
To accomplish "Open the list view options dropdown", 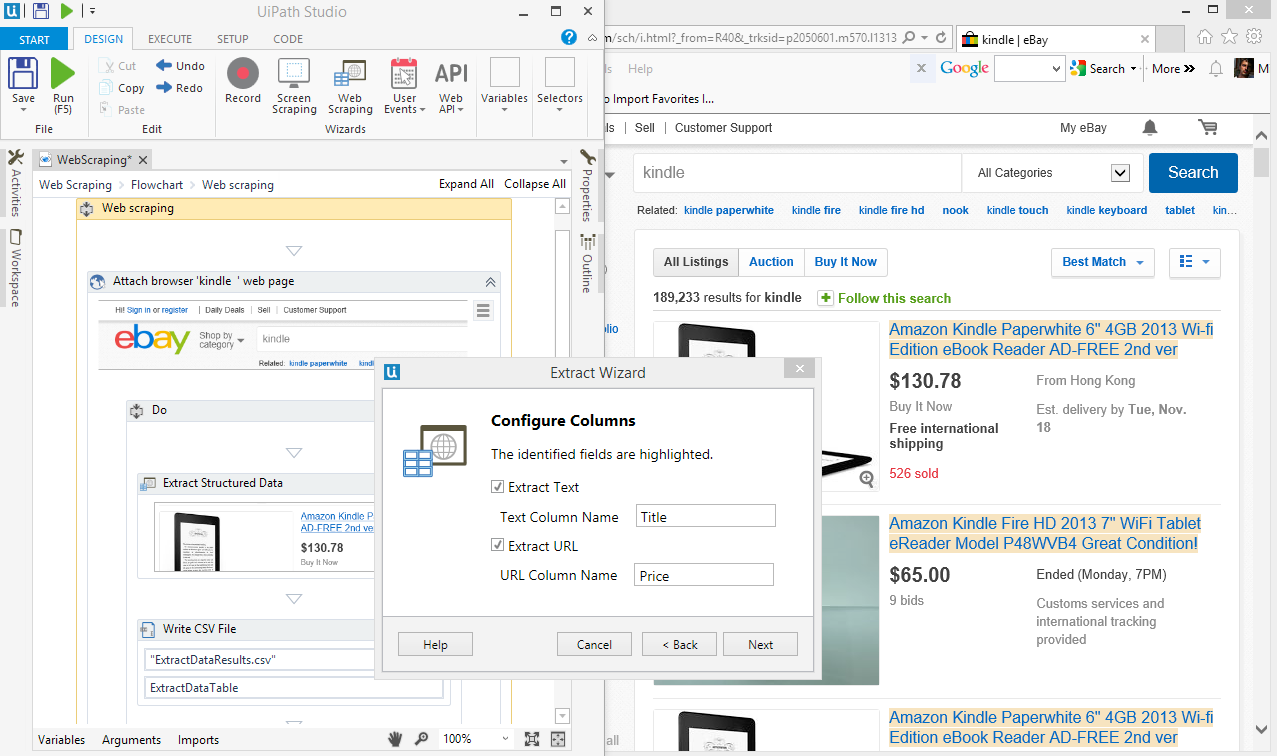I will (1194, 262).
